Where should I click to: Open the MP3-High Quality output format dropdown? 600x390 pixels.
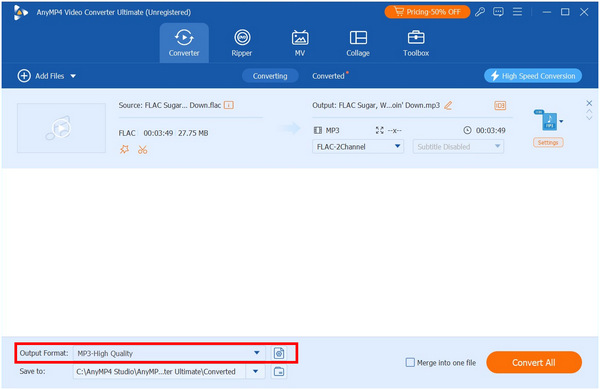coord(169,353)
